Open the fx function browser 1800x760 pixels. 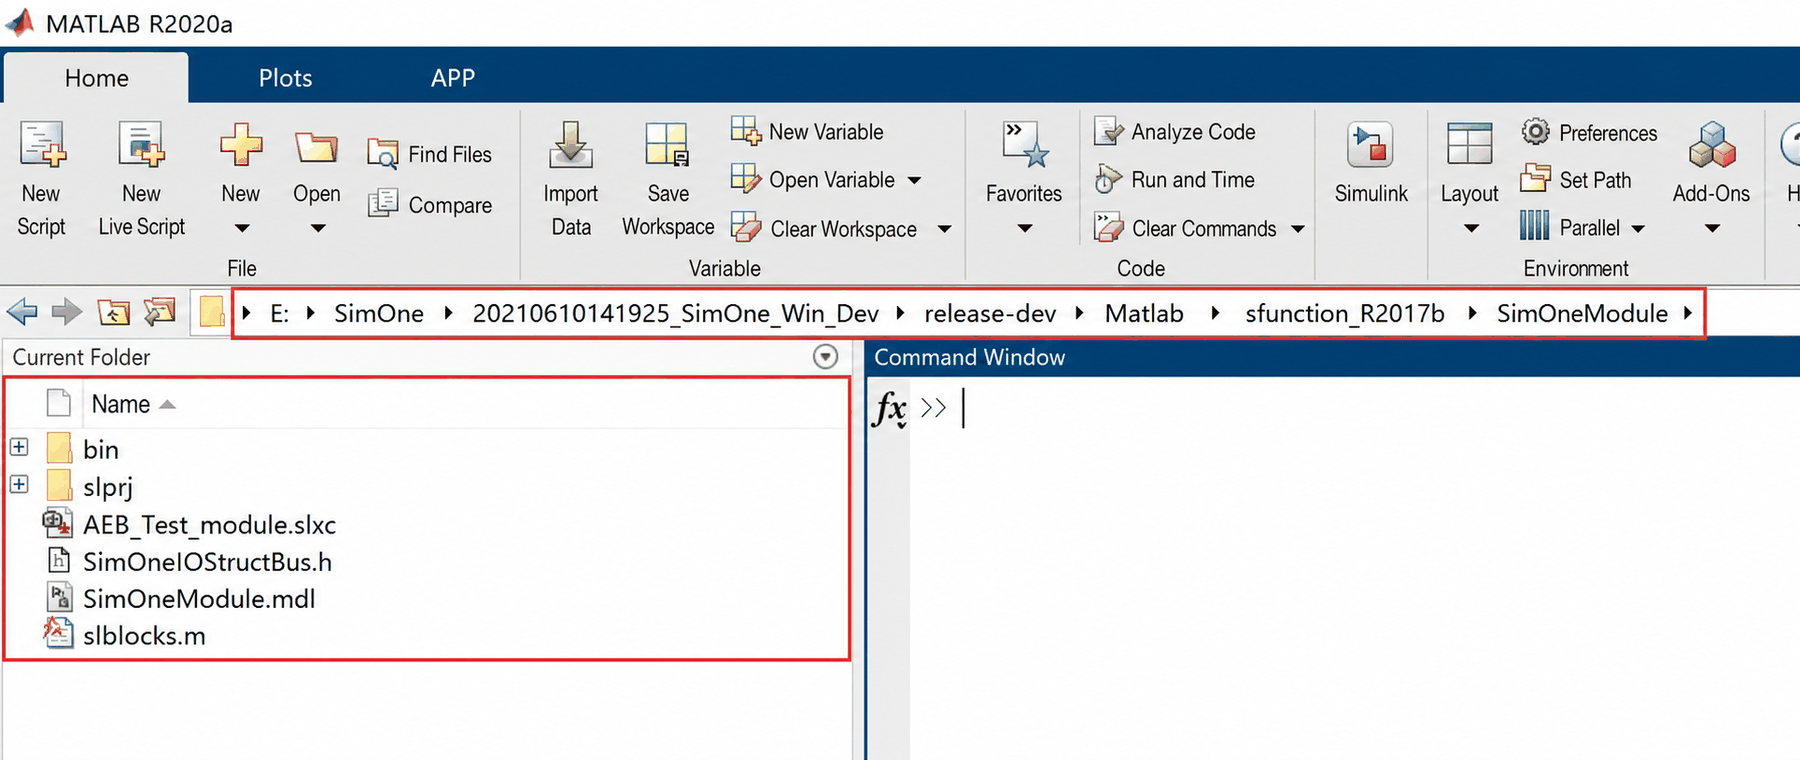click(x=889, y=409)
